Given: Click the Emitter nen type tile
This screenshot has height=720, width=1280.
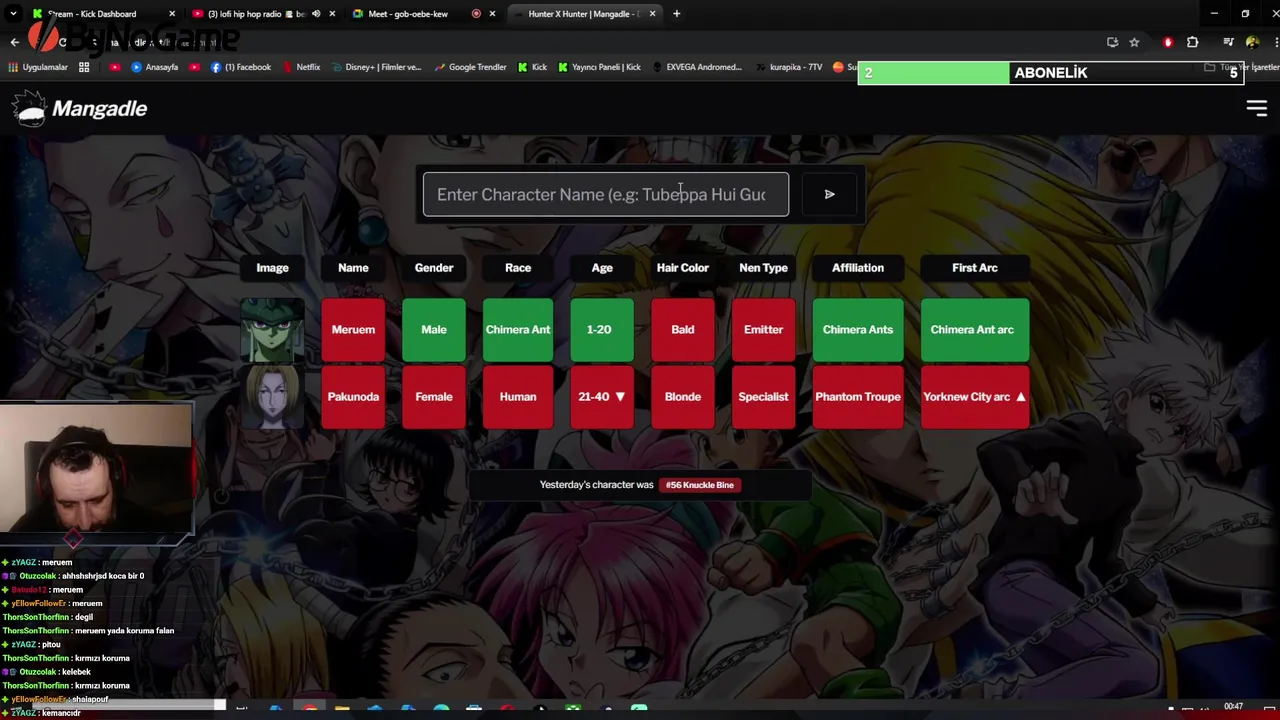Looking at the screenshot, I should point(763,330).
